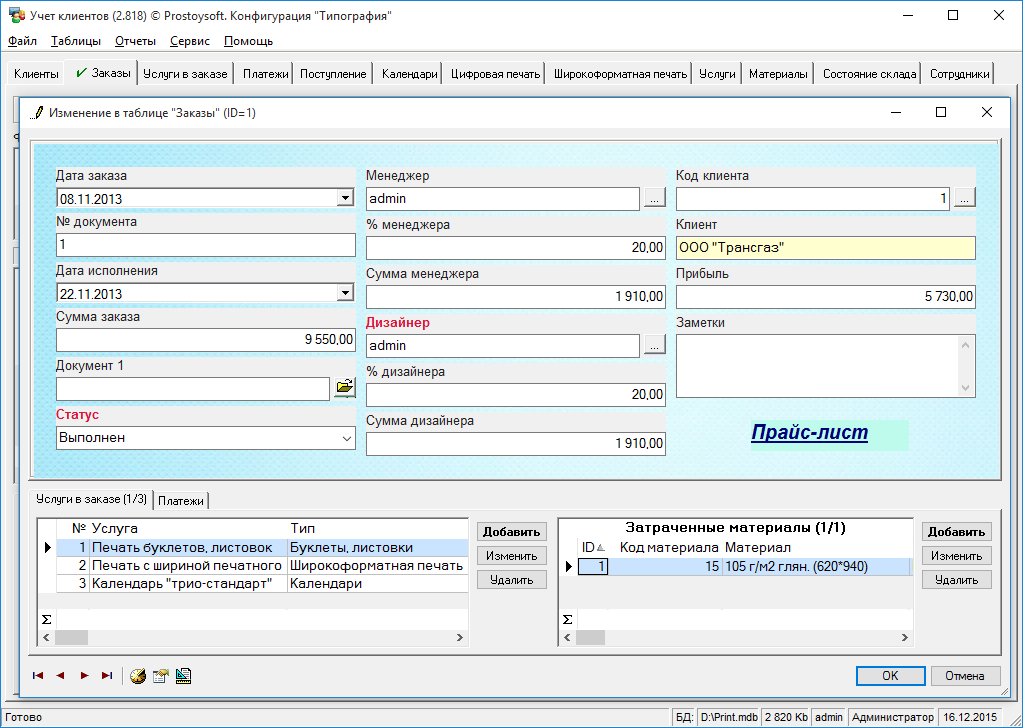Click Тип column header in services grid
1023x728 pixels.
click(x=378, y=528)
